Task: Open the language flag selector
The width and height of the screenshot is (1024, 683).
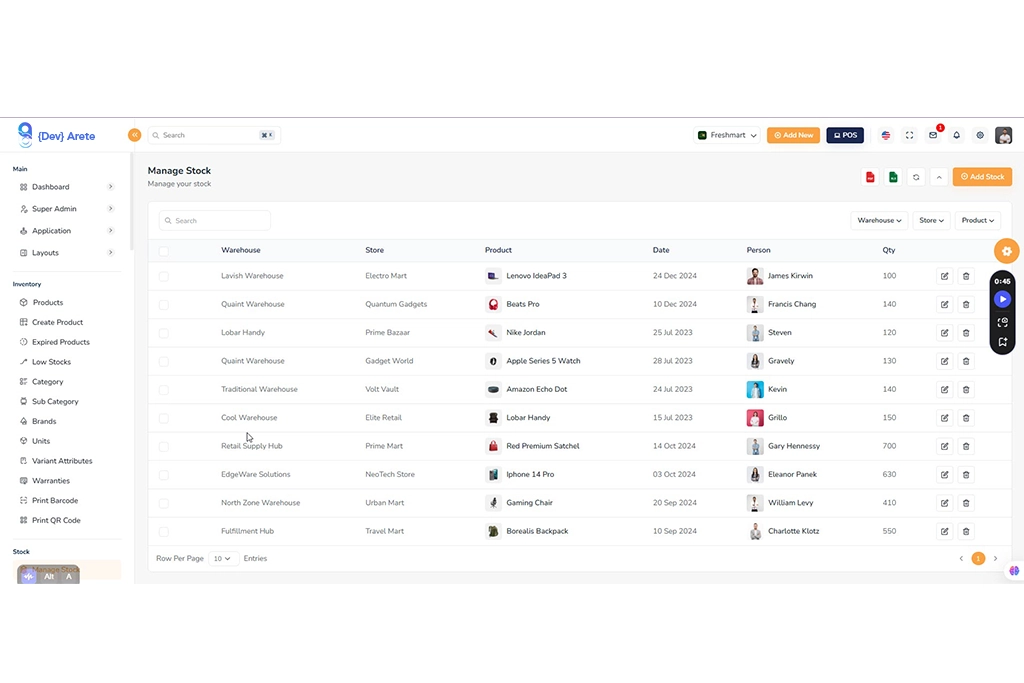Action: click(886, 135)
